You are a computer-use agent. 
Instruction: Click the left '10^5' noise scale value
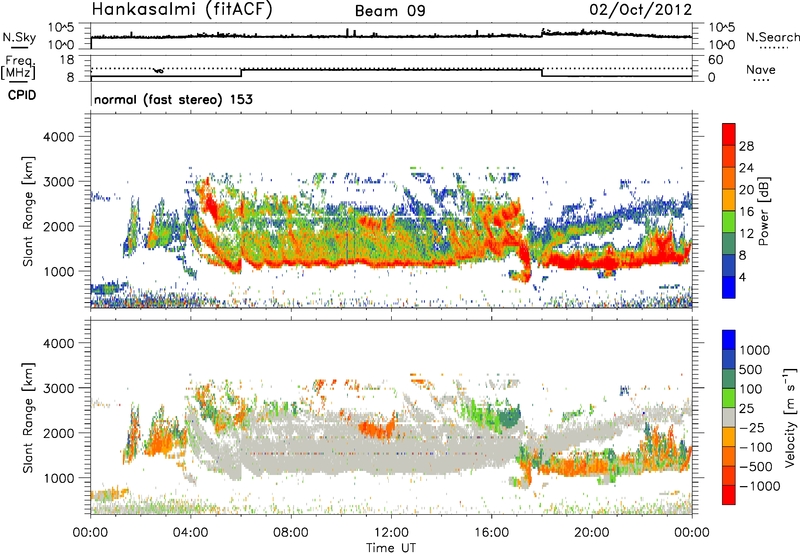(62, 27)
